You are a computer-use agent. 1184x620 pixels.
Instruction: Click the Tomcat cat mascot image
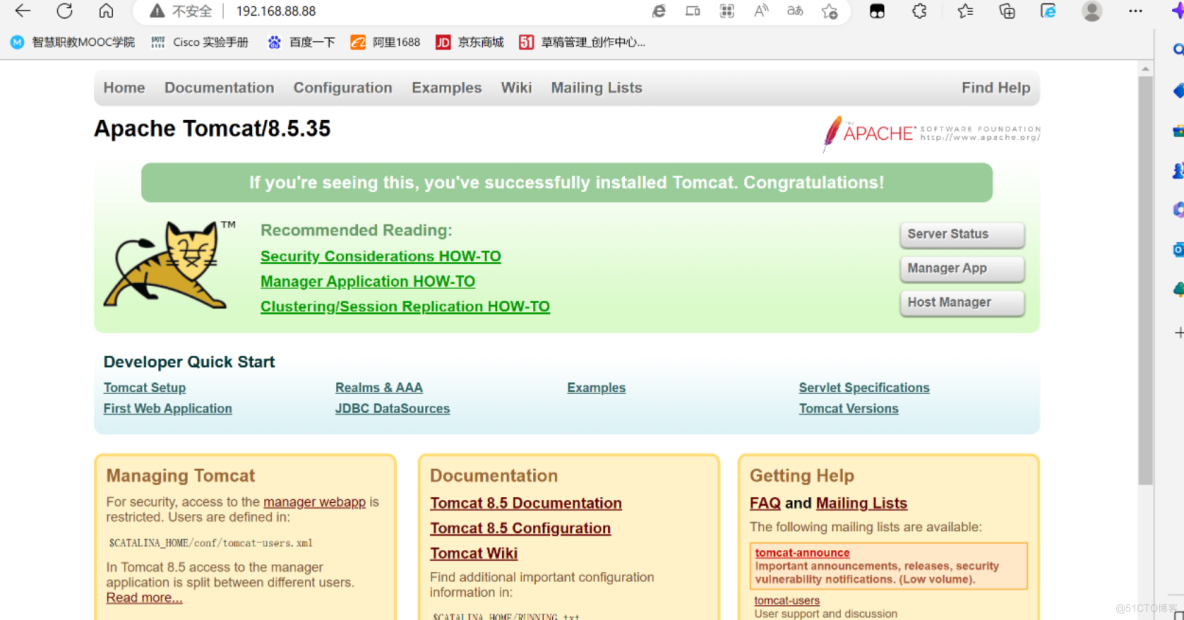[168, 264]
